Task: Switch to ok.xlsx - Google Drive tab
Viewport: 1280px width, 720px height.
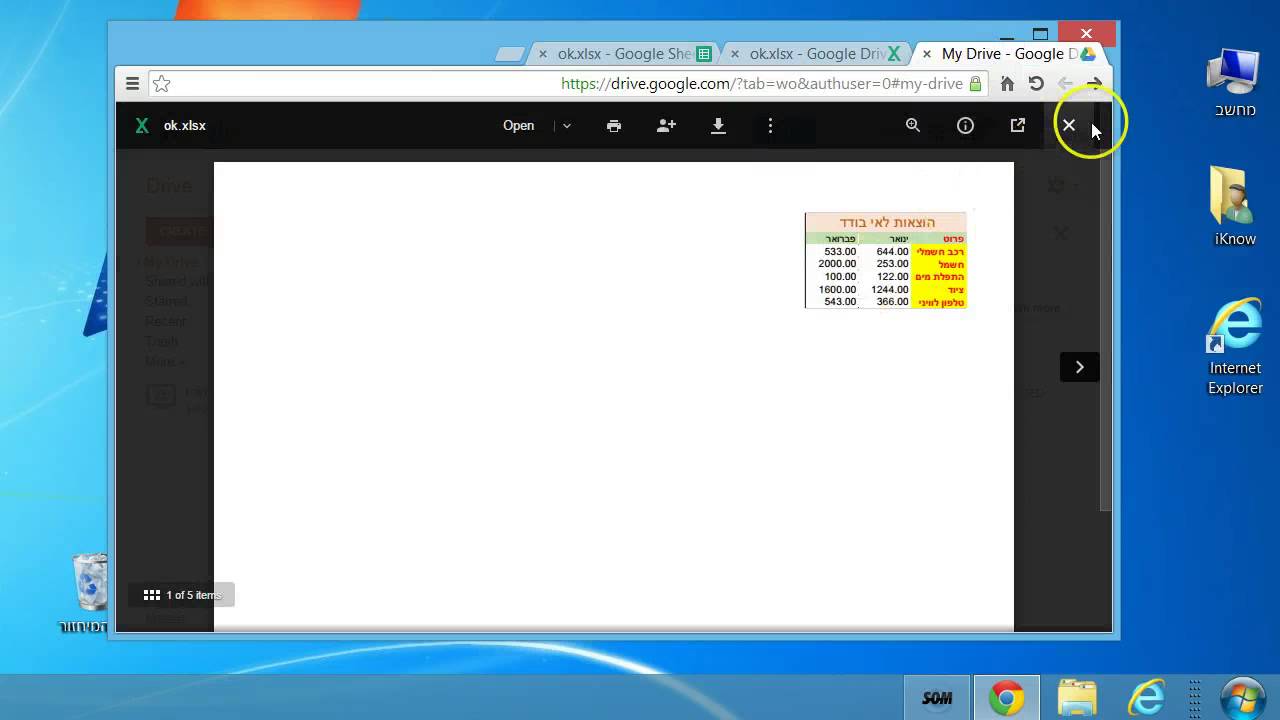Action: coord(816,54)
